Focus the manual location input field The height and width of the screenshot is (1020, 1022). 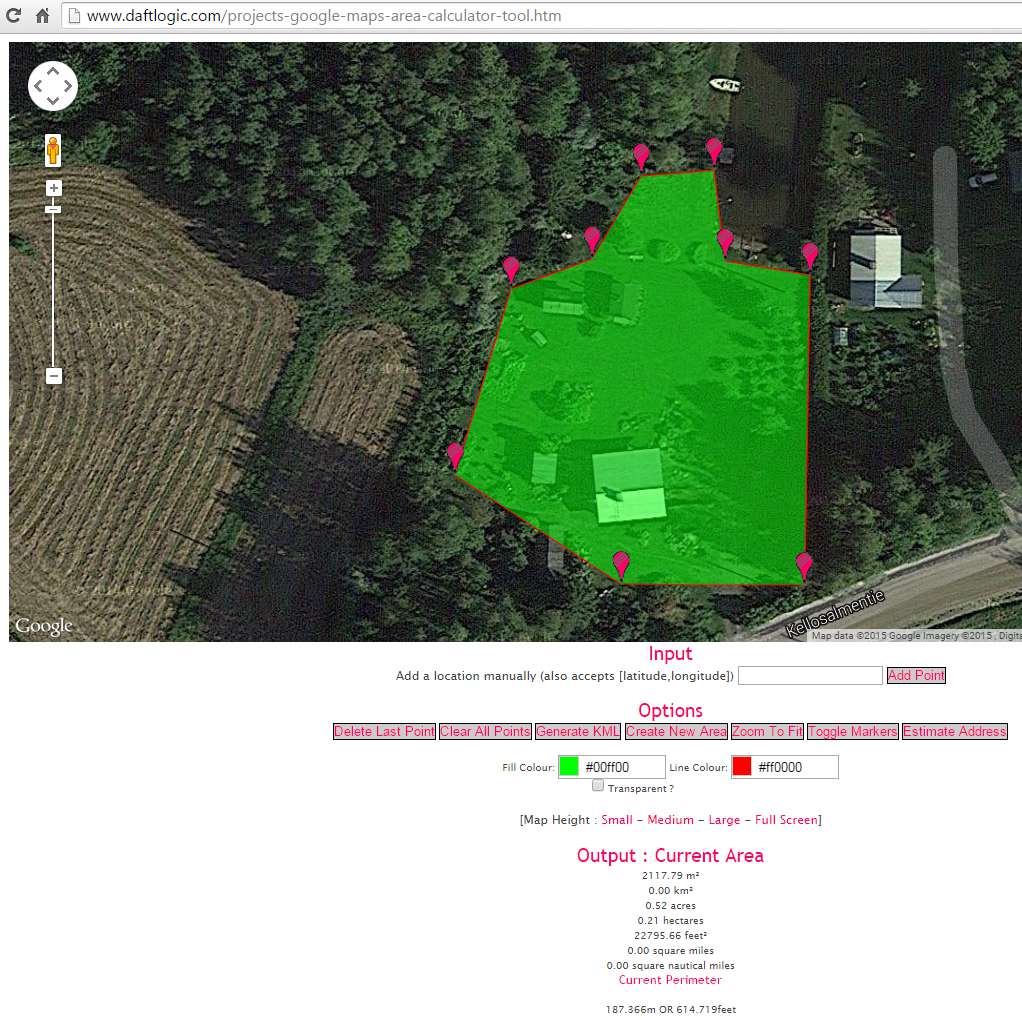810,675
